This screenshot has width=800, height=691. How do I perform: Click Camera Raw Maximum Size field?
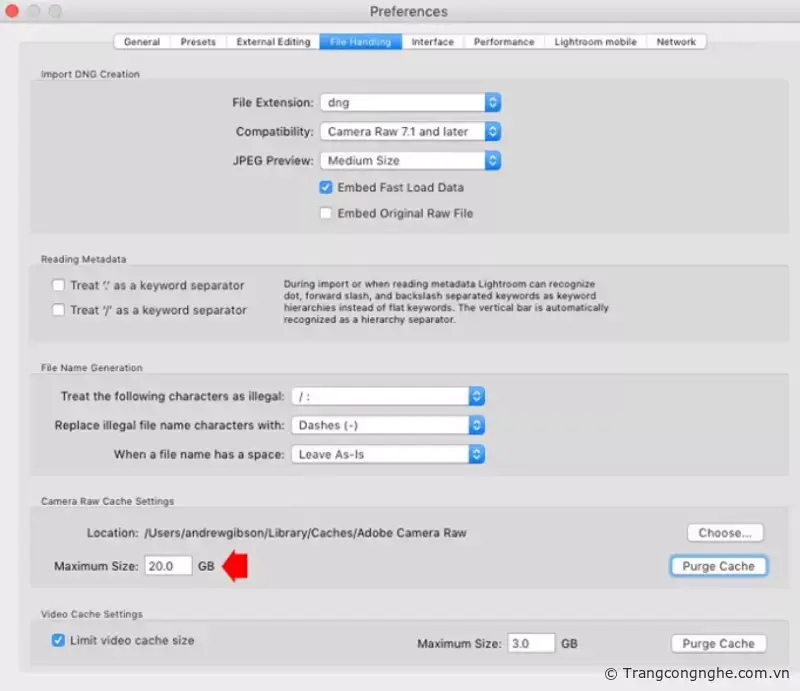[168, 566]
